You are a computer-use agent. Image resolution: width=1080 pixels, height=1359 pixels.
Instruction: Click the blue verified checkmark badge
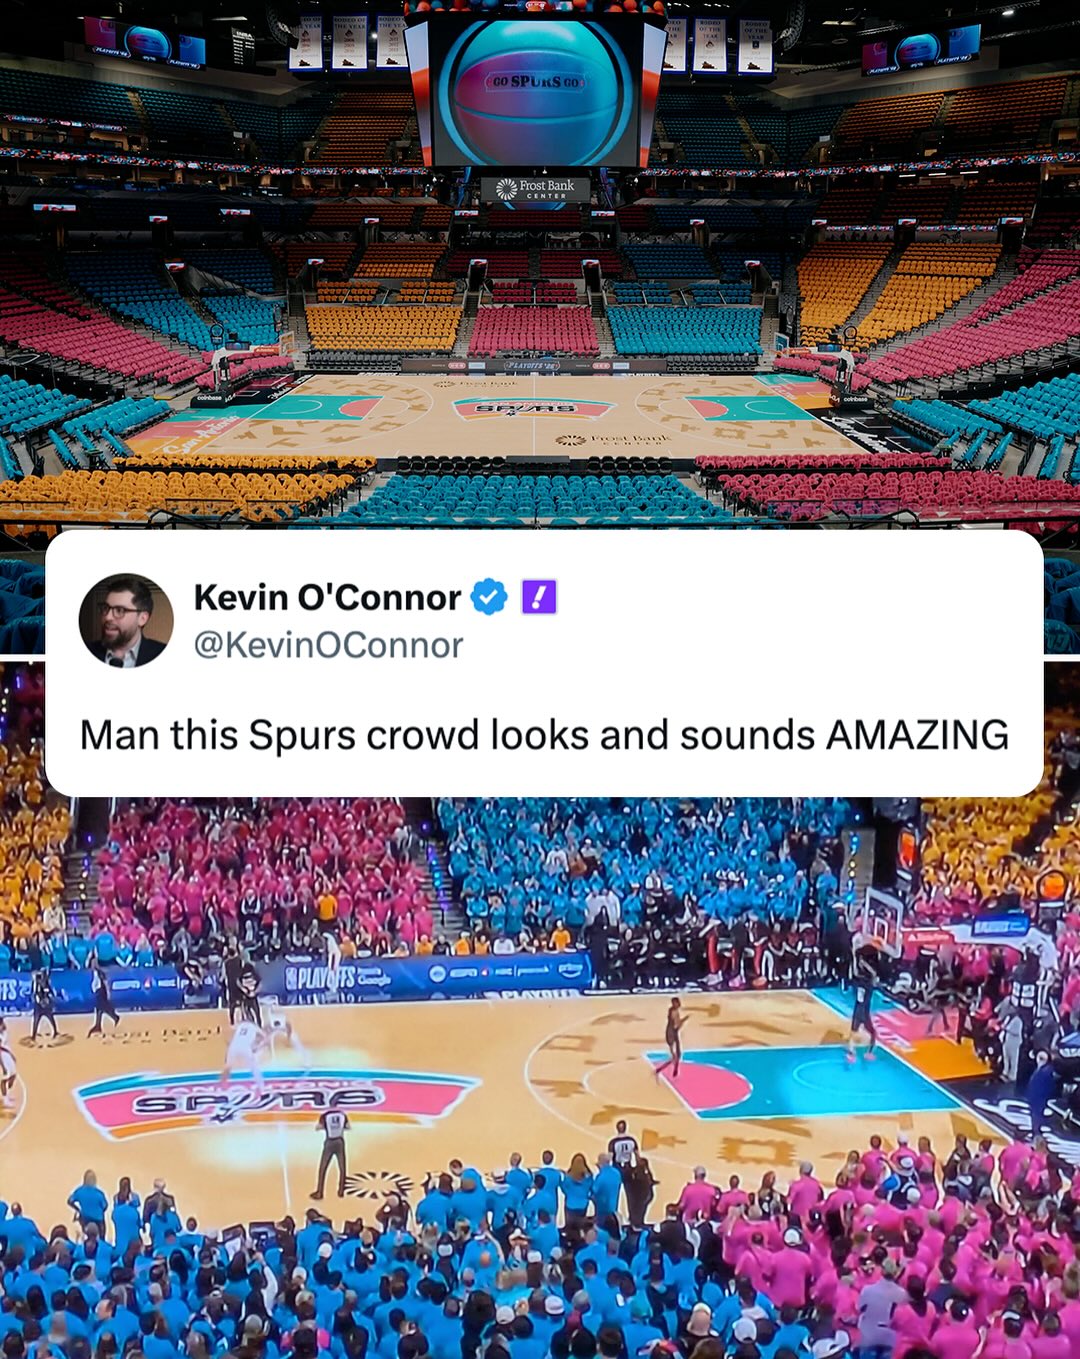(x=489, y=597)
